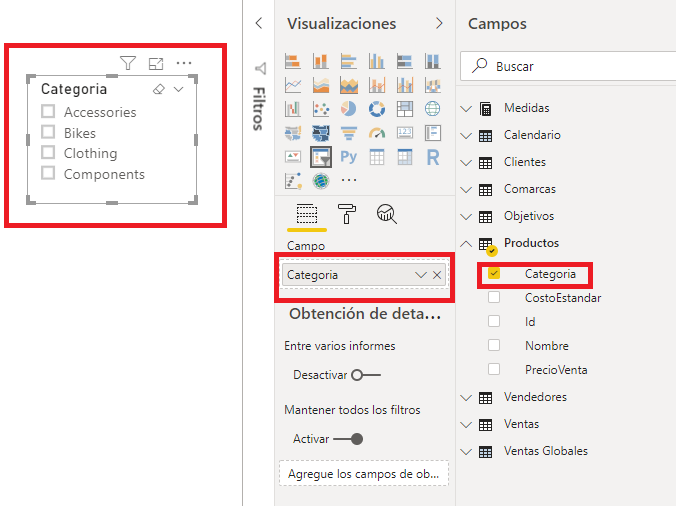Open the slicer header type dropdown chevron
The width and height of the screenshot is (676, 506).
tap(178, 89)
